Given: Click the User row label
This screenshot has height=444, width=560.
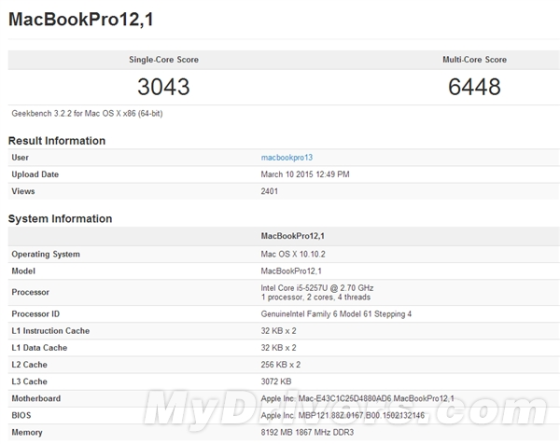Looking at the screenshot, I should click(x=20, y=158).
